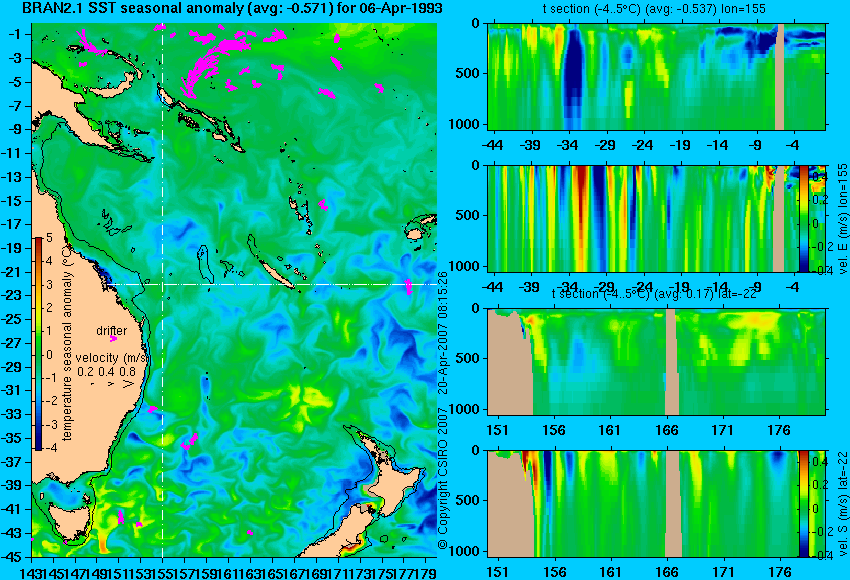This screenshot has width=850, height=580.
Task: Click the white dashed horizontal line at latitude -22
Action: point(271,284)
